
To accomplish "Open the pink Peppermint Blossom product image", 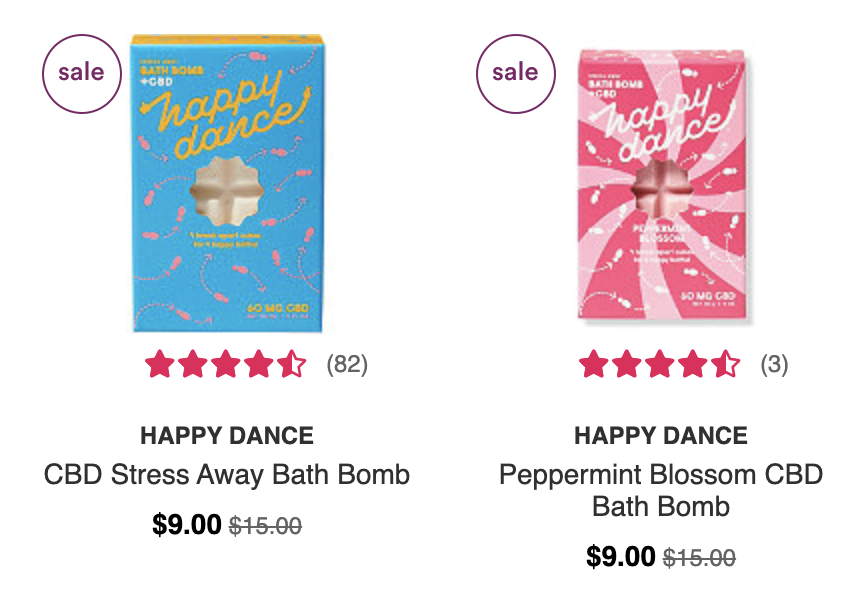I will coord(663,185).
